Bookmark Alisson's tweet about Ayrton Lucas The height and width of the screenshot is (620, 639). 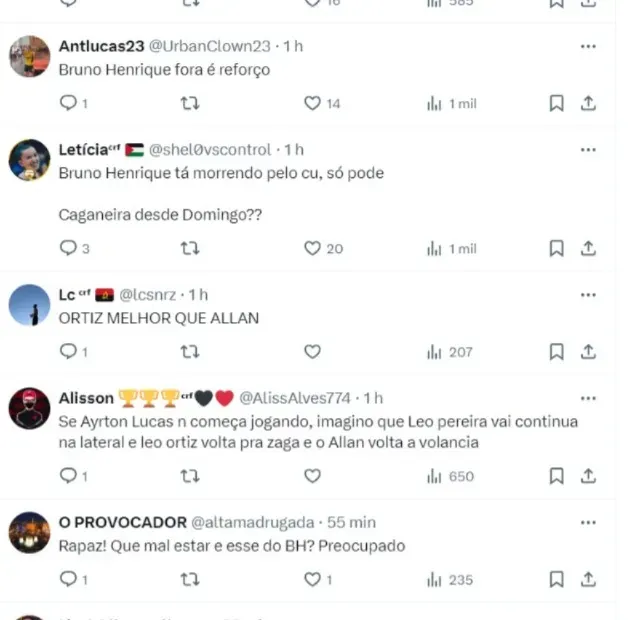(556, 476)
